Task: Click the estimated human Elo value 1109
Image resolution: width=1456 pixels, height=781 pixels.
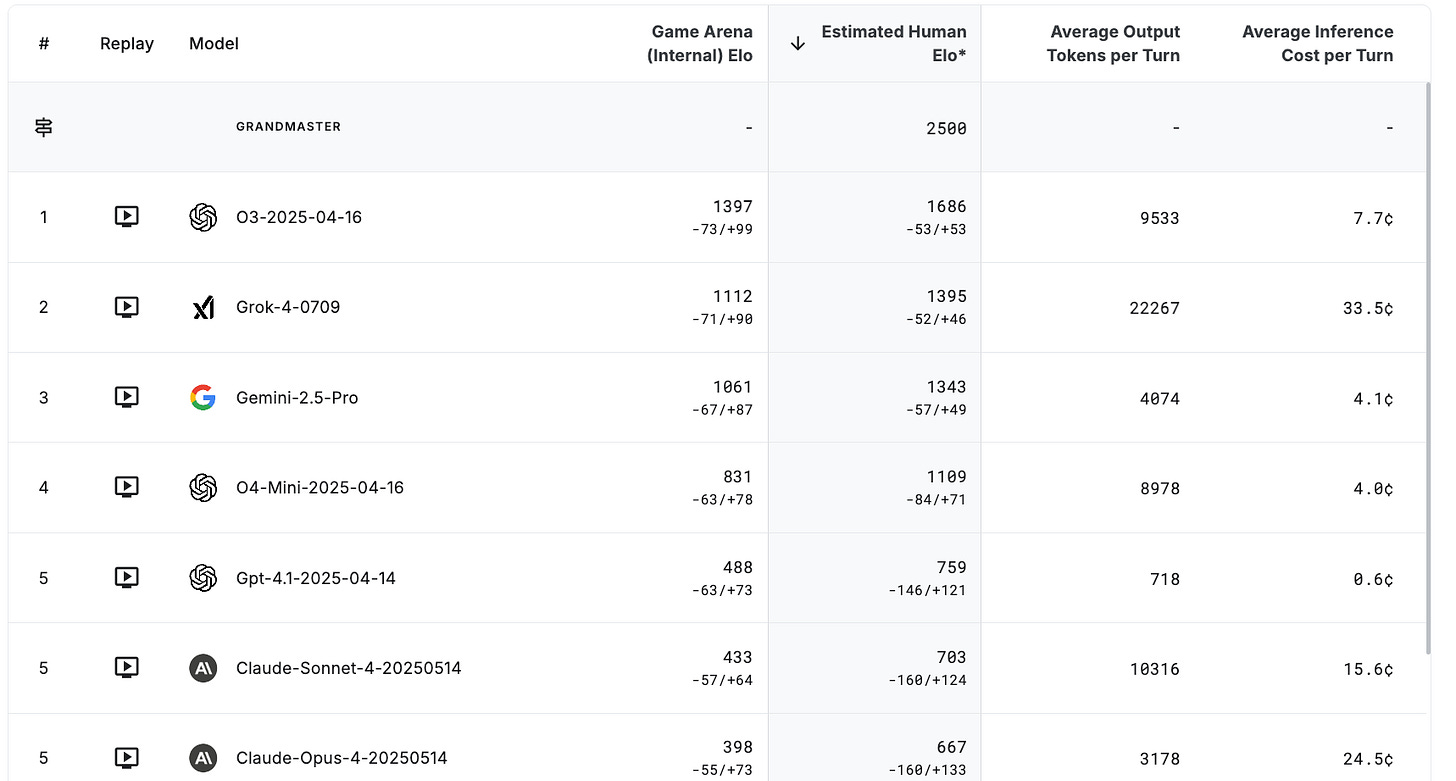Action: pos(946,477)
